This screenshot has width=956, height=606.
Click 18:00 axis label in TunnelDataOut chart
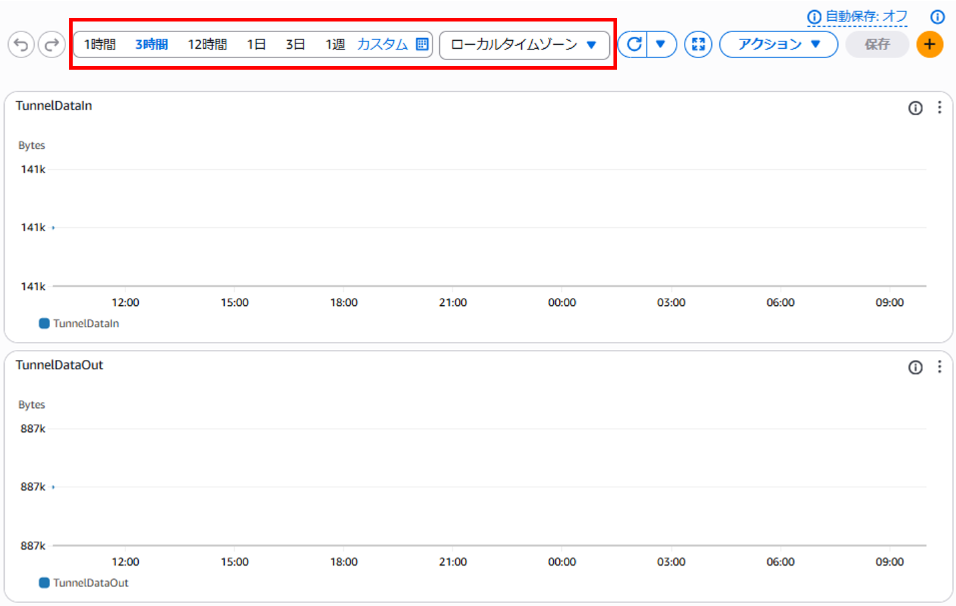344,561
